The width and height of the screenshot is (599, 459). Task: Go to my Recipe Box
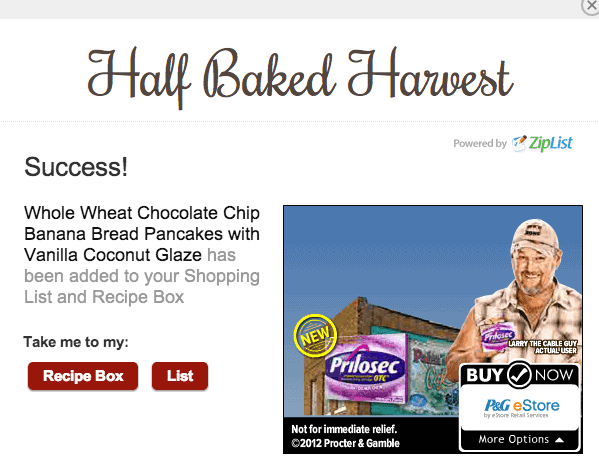click(83, 376)
